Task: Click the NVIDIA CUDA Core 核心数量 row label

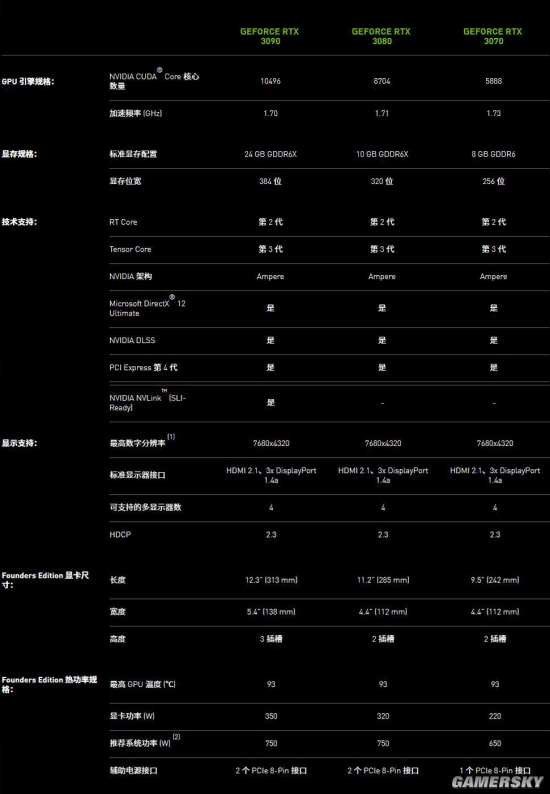Action: (x=154, y=80)
